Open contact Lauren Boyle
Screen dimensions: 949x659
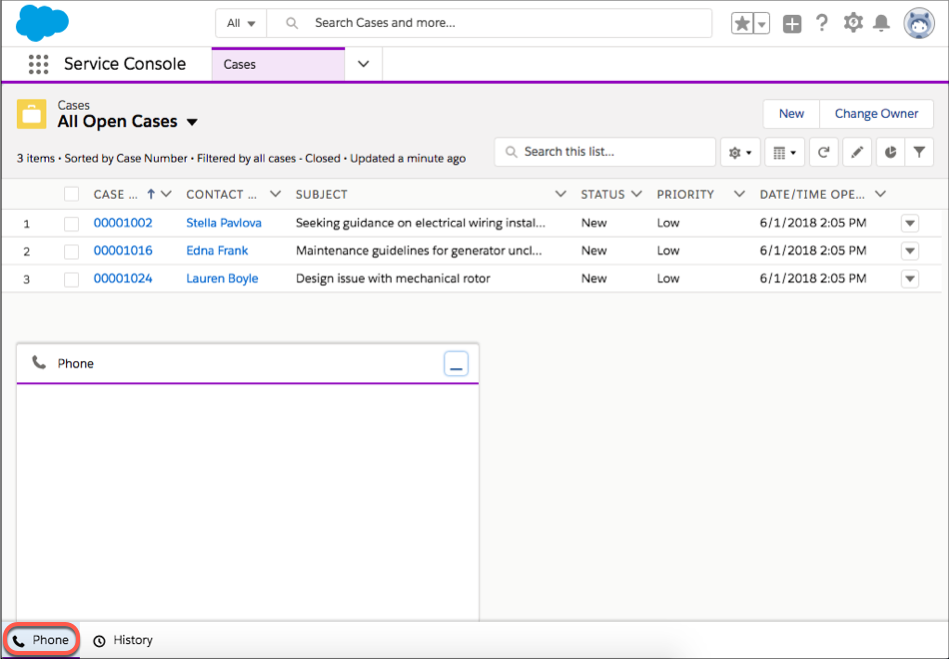pyautogui.click(x=222, y=278)
